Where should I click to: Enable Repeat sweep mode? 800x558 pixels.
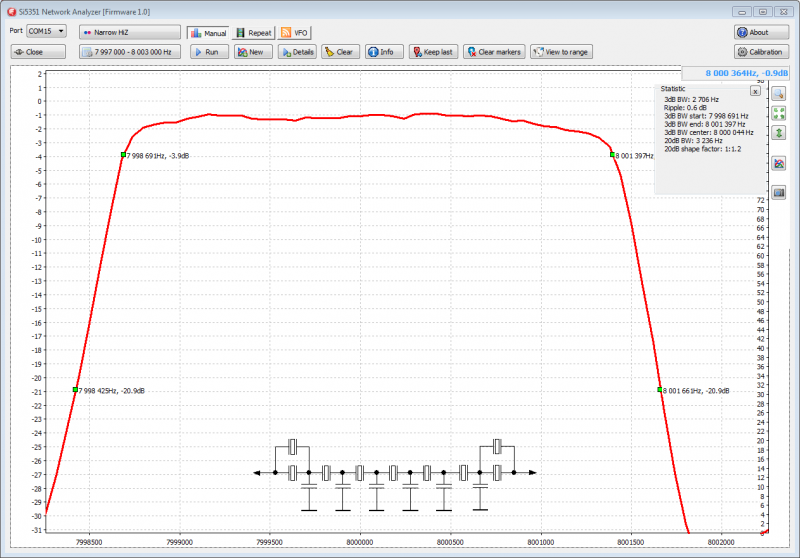(x=254, y=32)
